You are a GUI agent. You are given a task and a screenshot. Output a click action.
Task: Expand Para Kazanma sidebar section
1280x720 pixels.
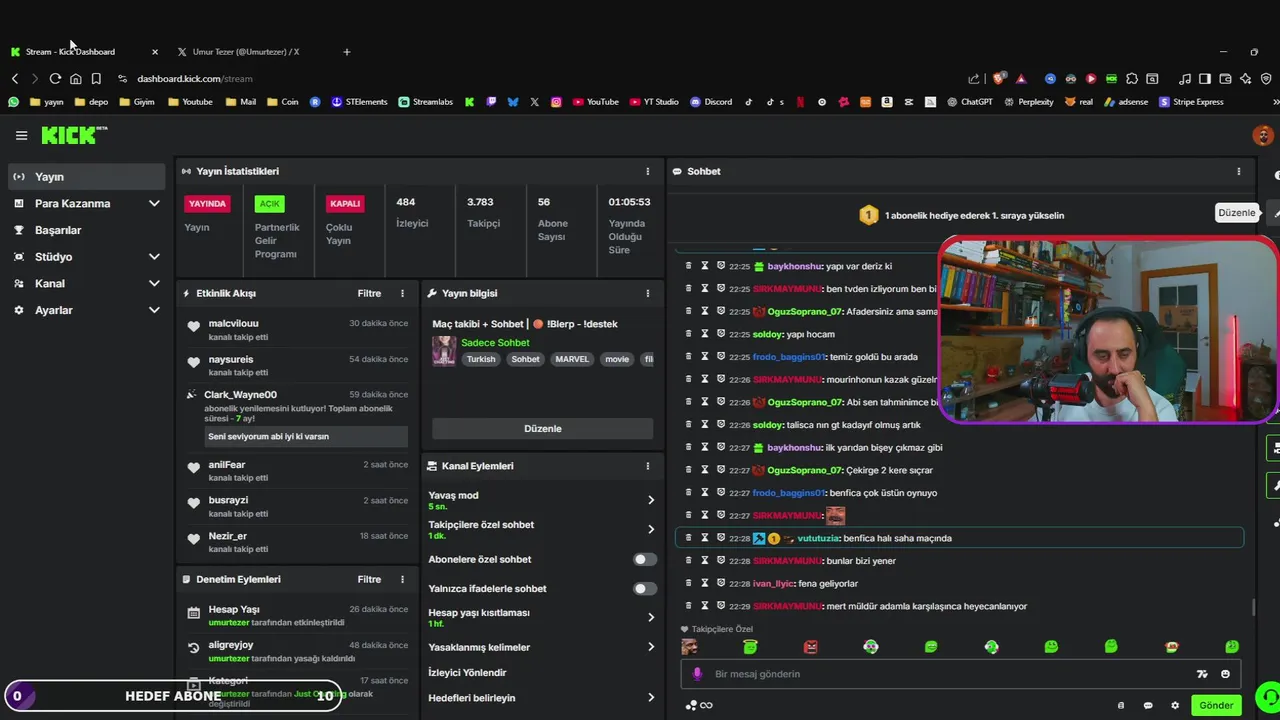click(154, 203)
